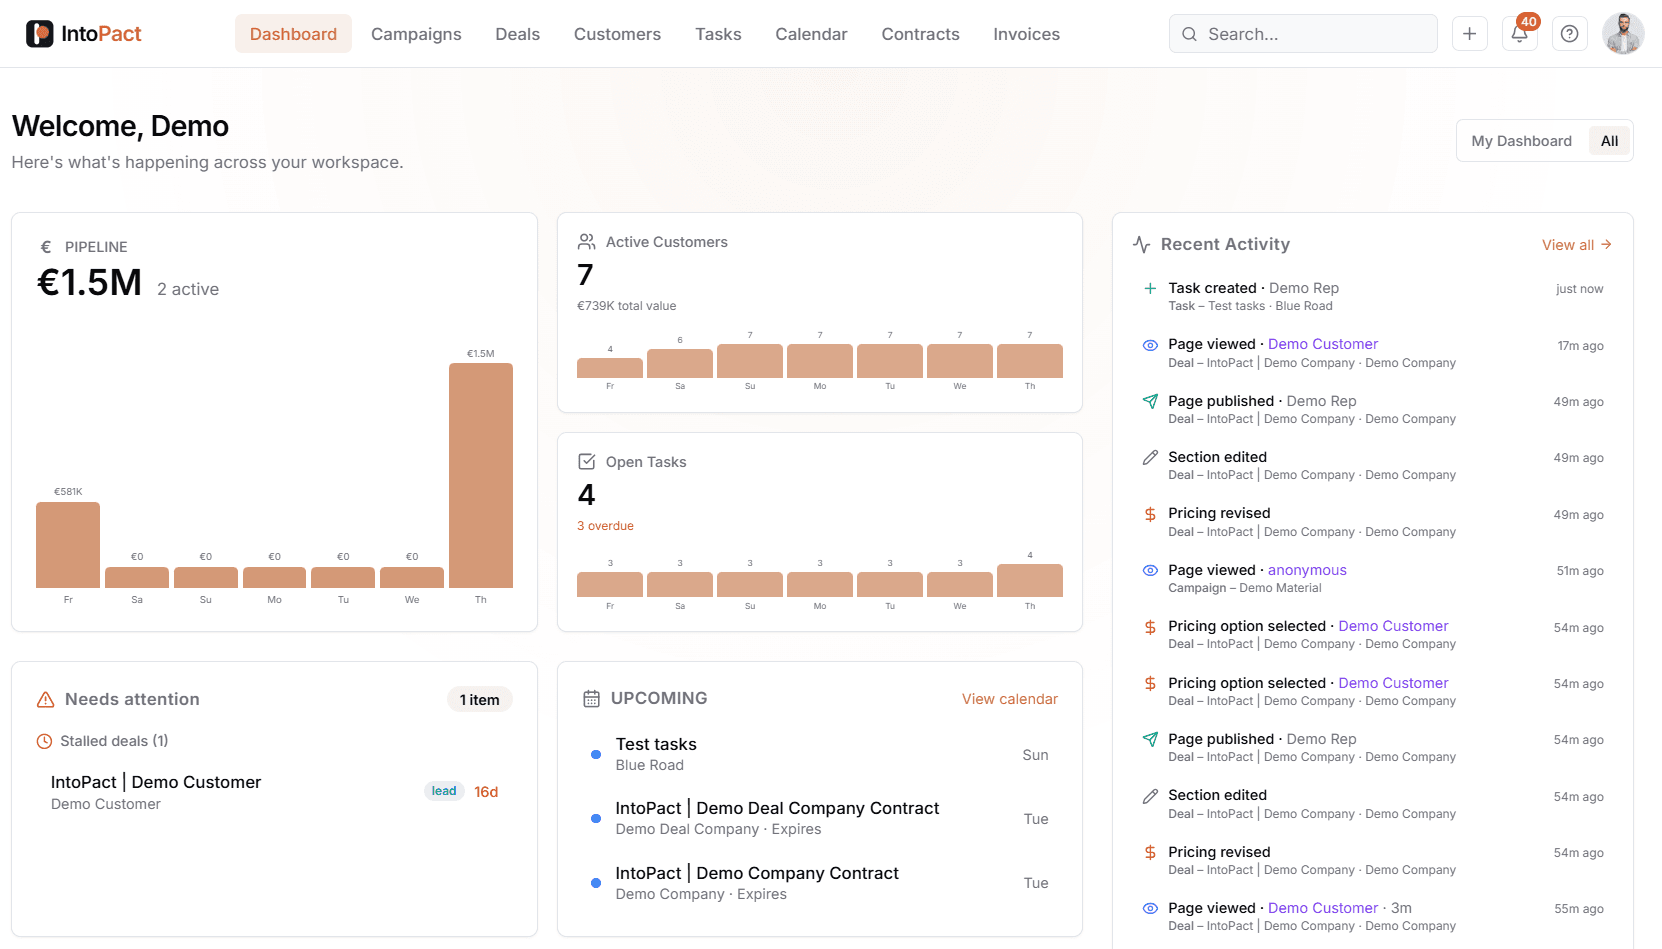Click eye icon for Page viewed 17m ago
Viewport: 1662px width, 949px height.
[x=1150, y=345]
